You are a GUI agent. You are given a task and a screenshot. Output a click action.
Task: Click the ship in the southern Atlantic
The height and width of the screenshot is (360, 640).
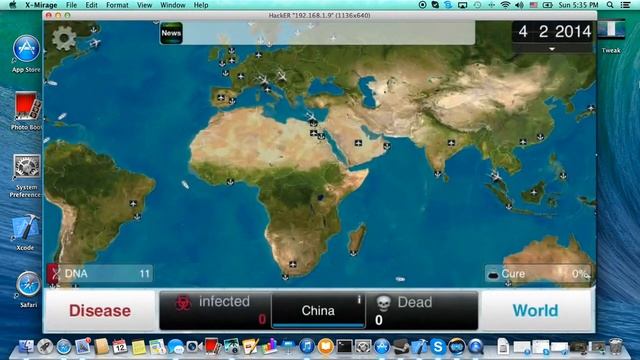(400, 279)
